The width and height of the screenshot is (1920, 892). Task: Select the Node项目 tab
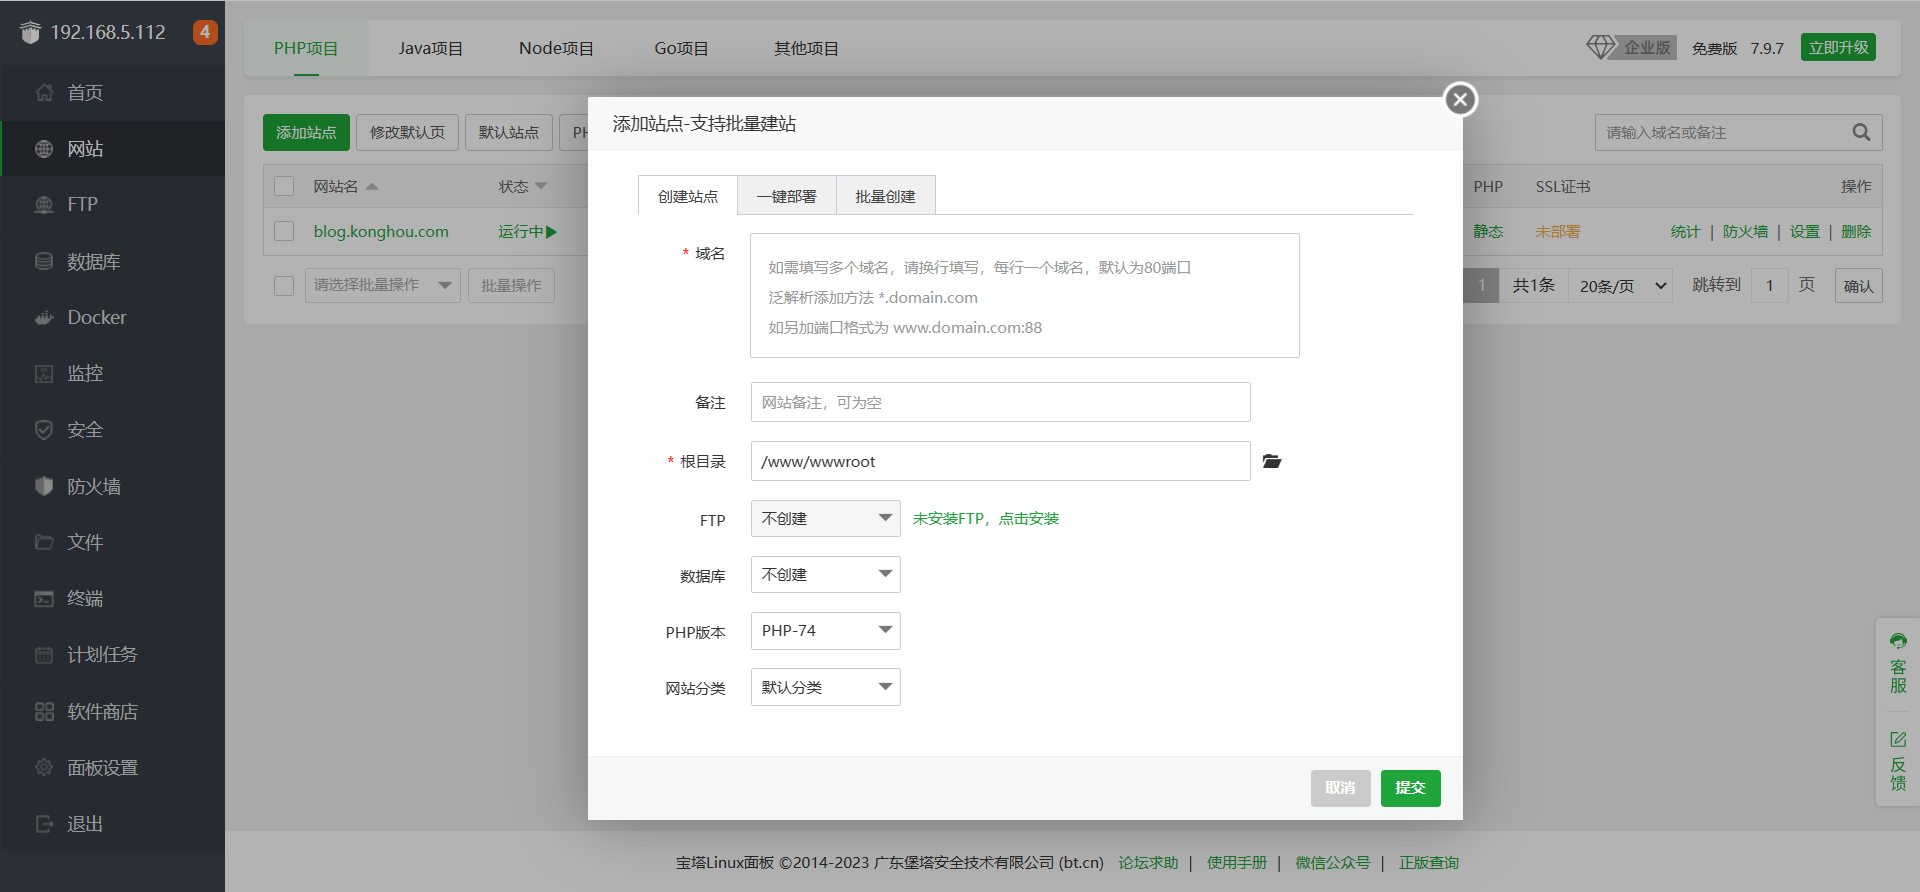pyautogui.click(x=556, y=48)
